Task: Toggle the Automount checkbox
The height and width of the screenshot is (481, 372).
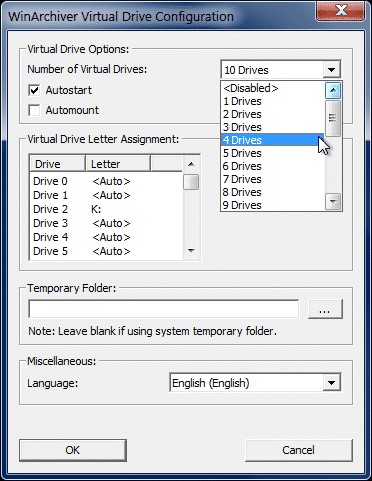Action: tap(34, 110)
